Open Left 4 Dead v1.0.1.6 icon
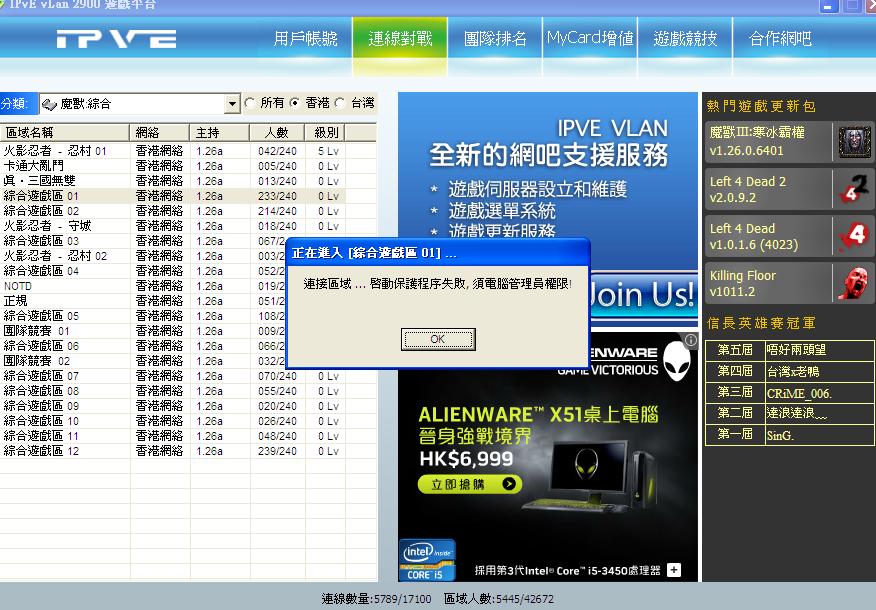The width and height of the screenshot is (876, 610). click(x=854, y=236)
